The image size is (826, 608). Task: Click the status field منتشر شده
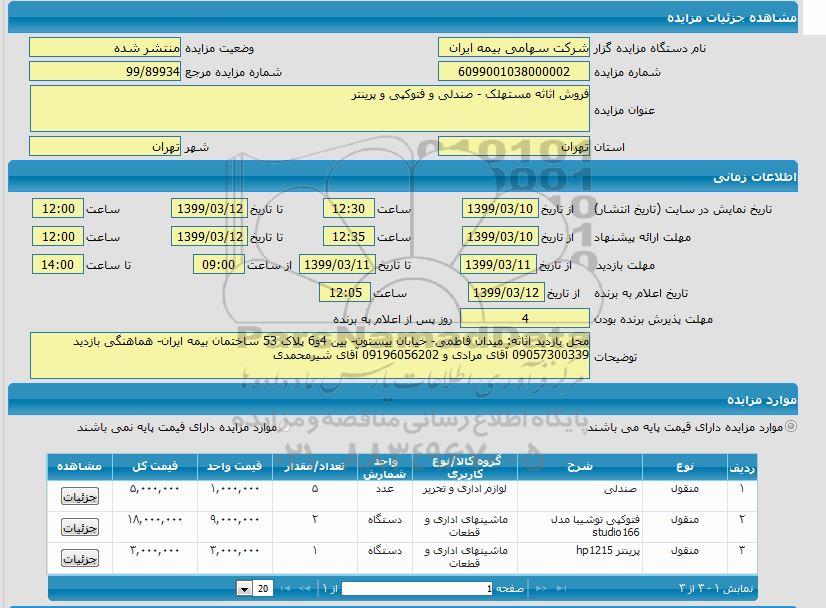click(105, 47)
